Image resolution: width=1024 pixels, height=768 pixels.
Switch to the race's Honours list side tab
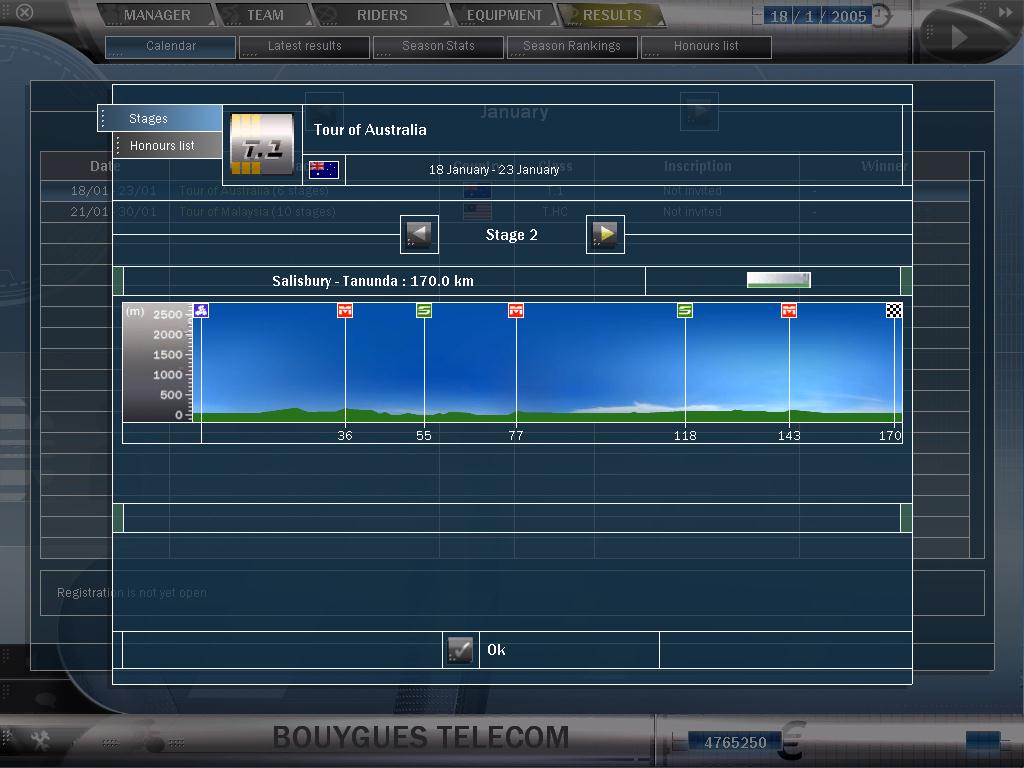pyautogui.click(x=167, y=146)
